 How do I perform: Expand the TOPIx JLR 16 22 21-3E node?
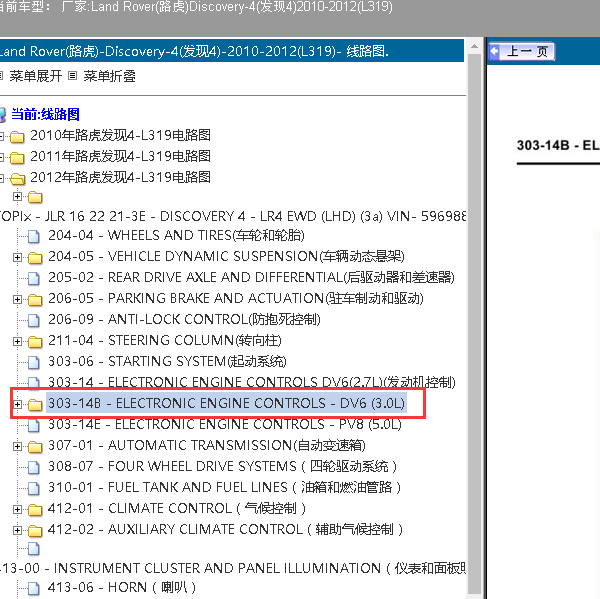click(17, 196)
